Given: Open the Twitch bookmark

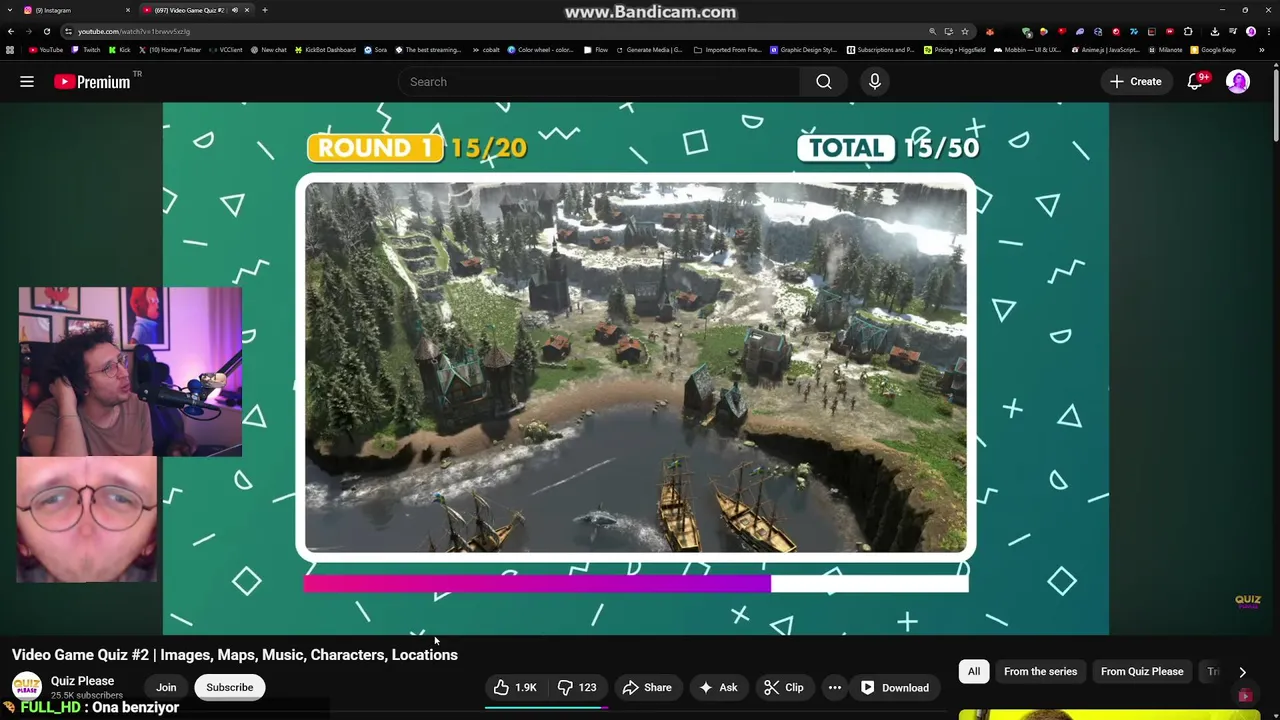Looking at the screenshot, I should (x=86, y=50).
